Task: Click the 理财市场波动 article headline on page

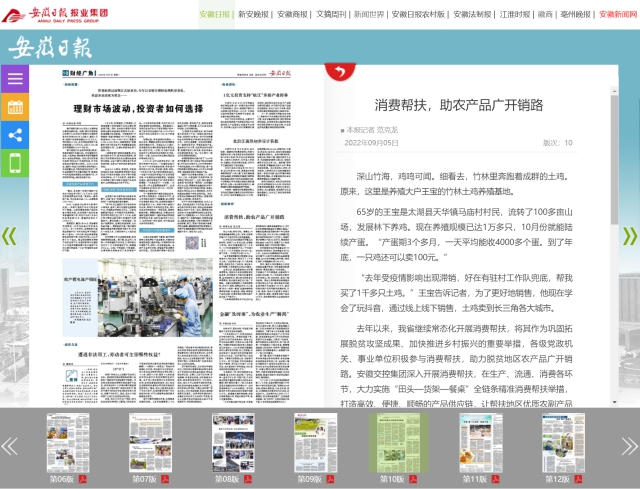Action: tap(138, 109)
